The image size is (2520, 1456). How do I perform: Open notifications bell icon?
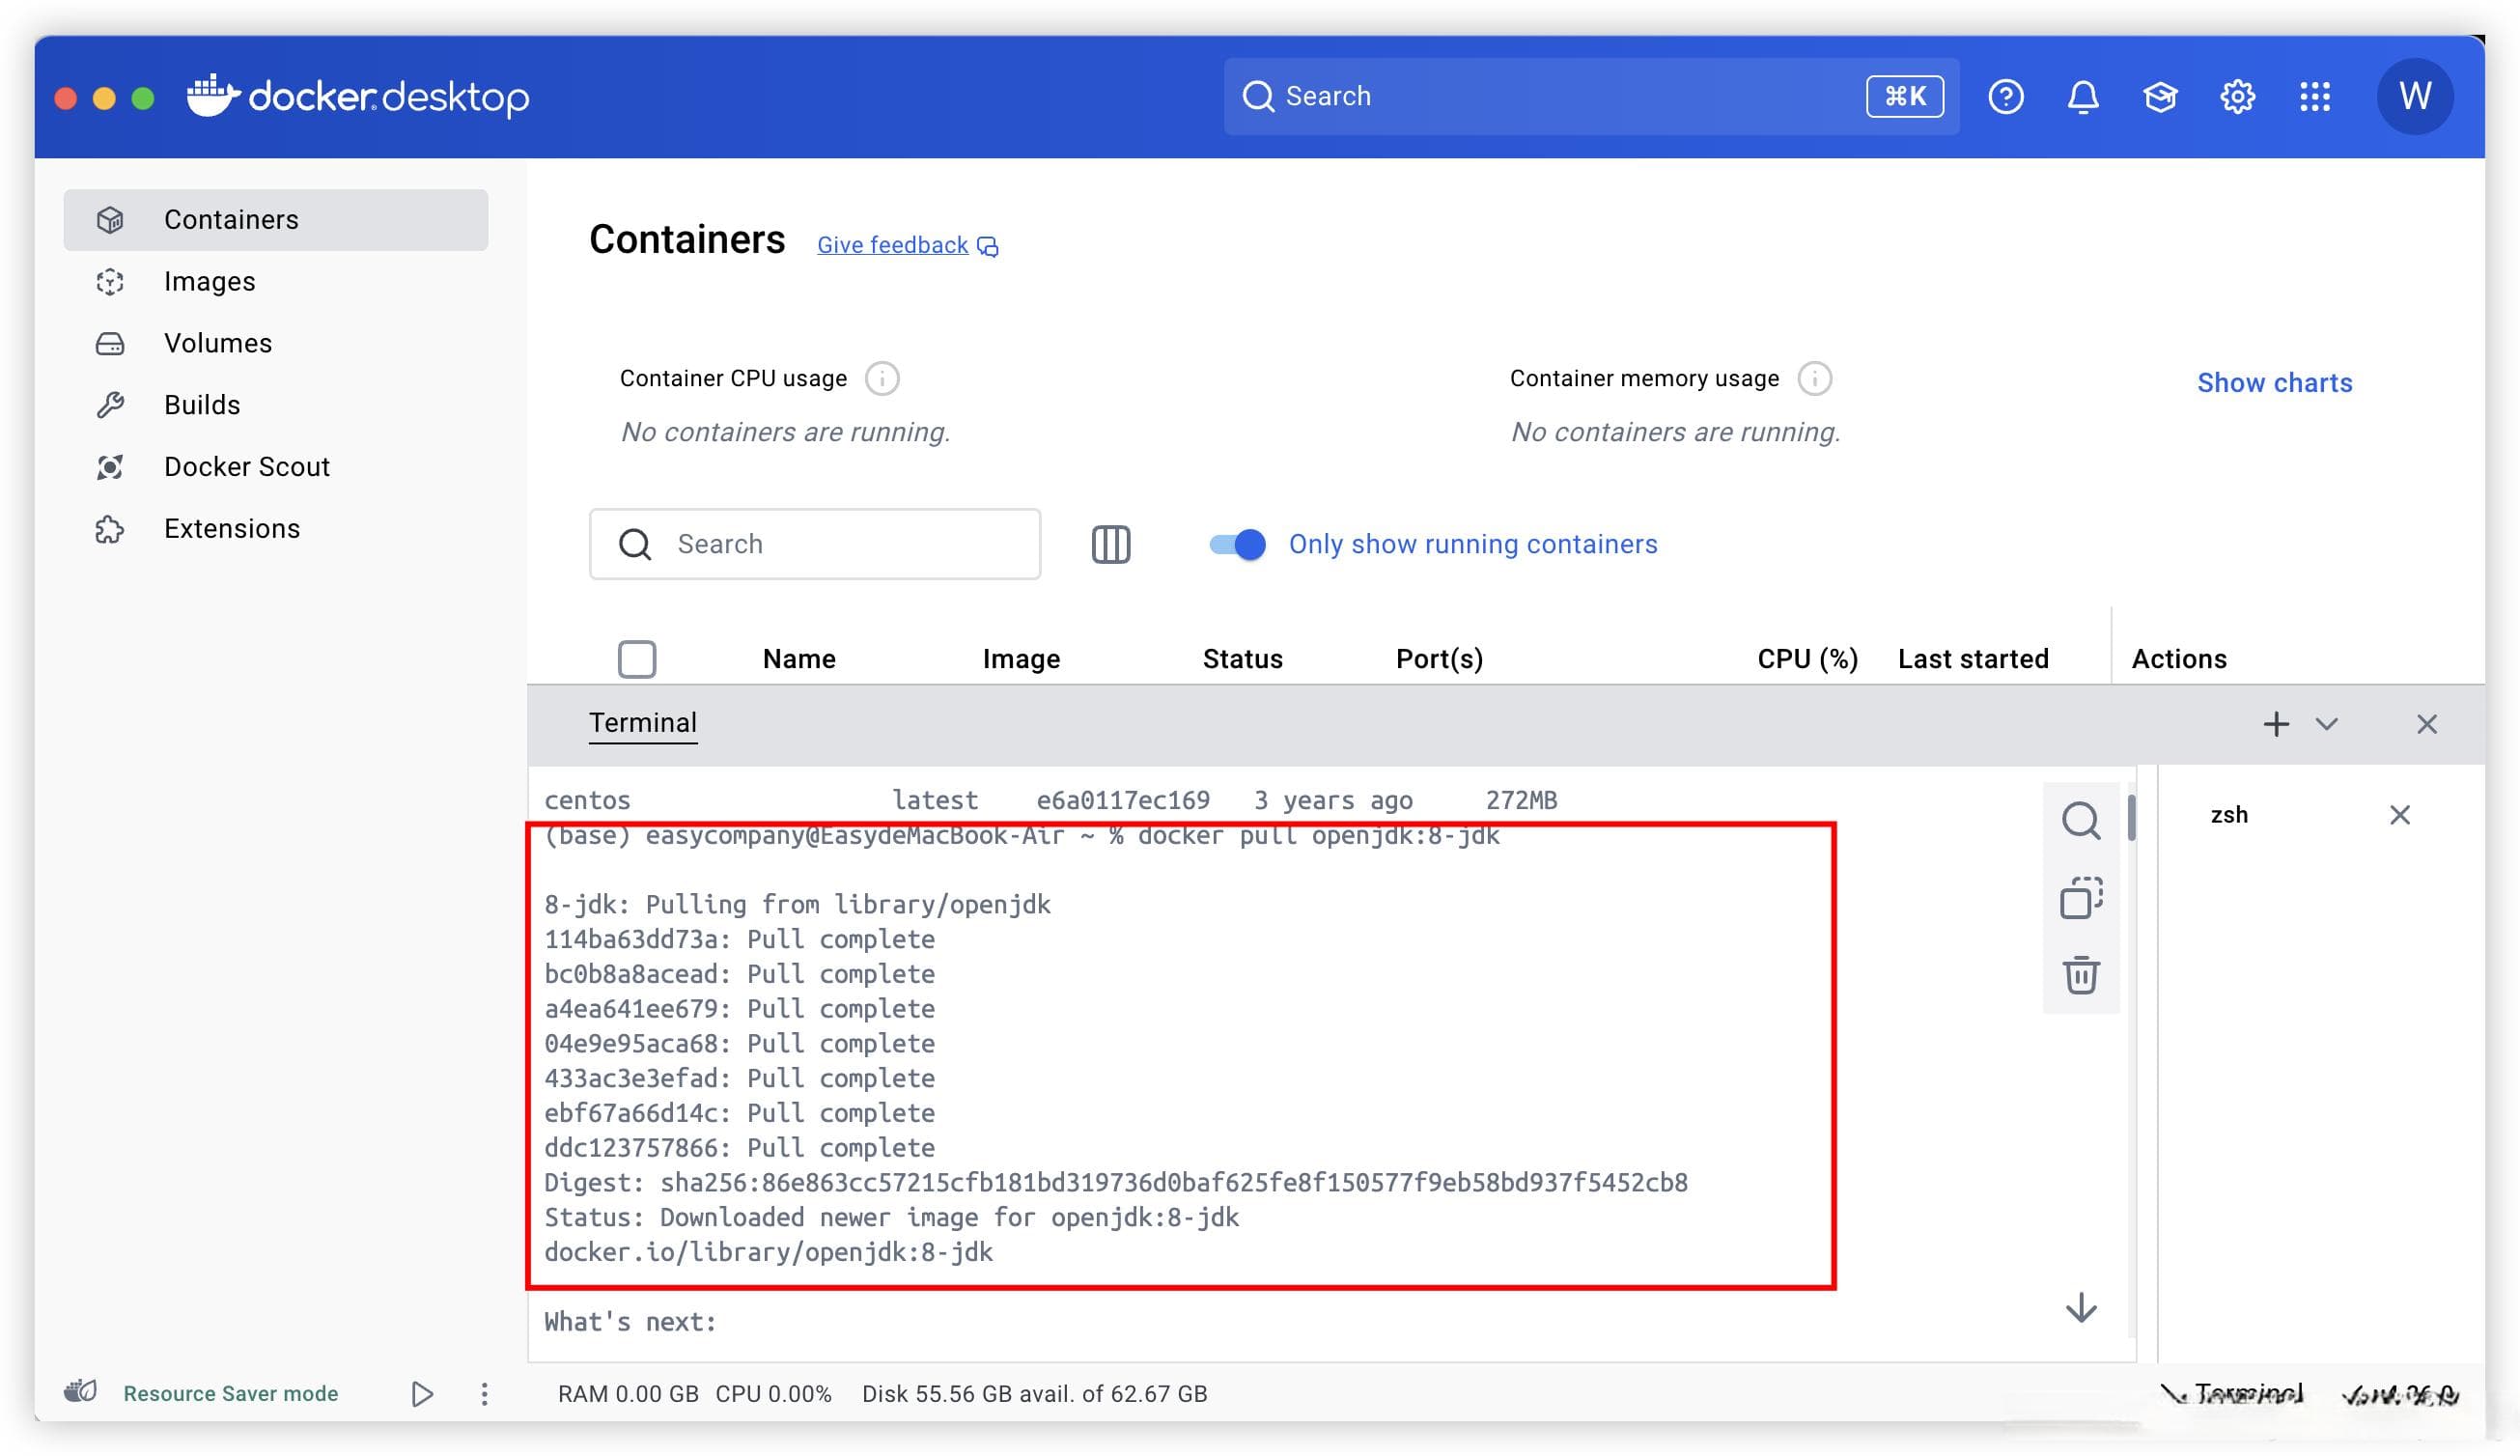point(2083,96)
